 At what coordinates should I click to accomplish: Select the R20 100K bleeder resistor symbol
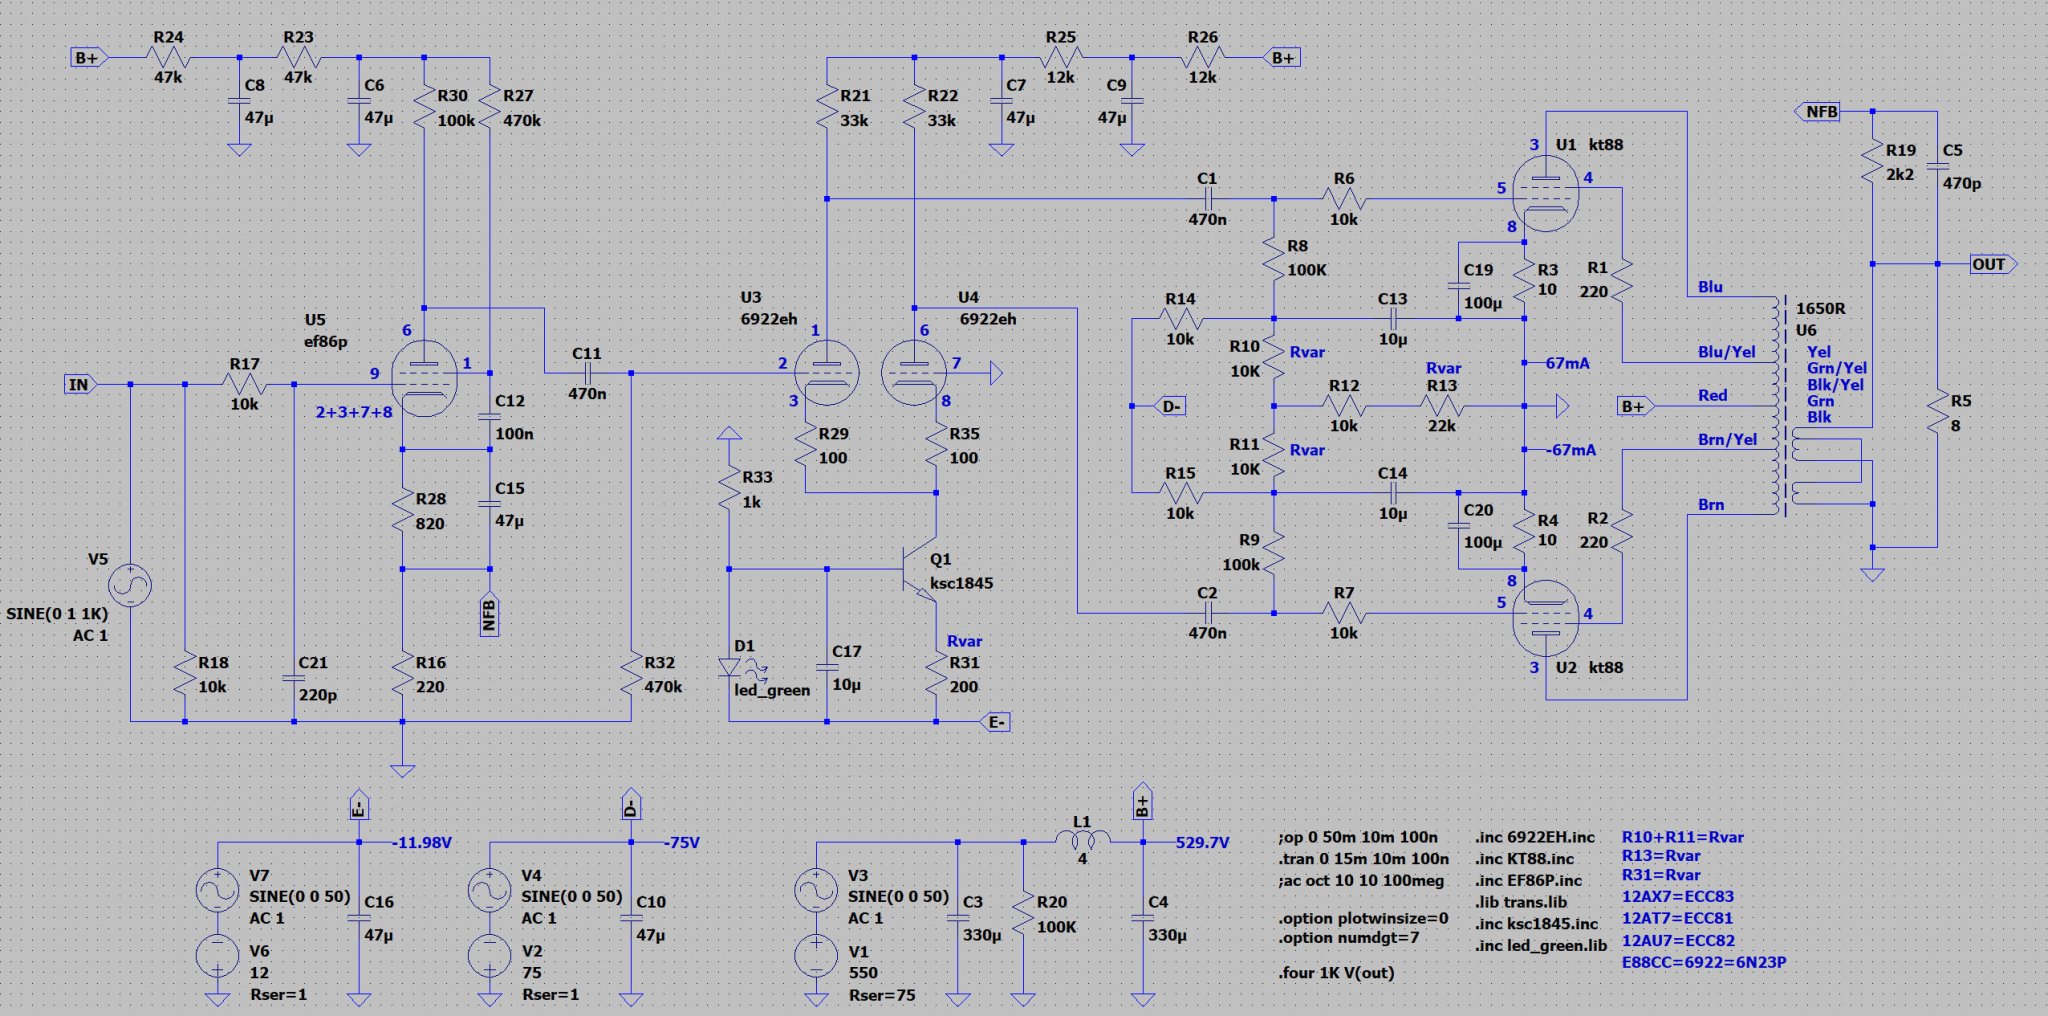click(x=1023, y=913)
